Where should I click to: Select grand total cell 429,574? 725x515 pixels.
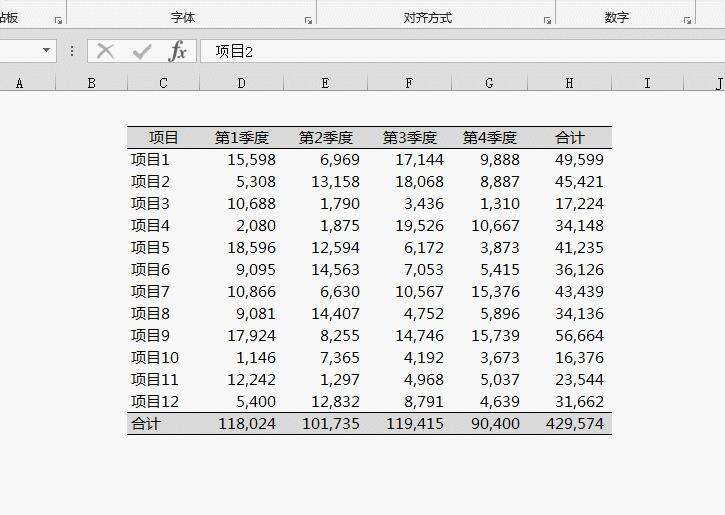570,423
